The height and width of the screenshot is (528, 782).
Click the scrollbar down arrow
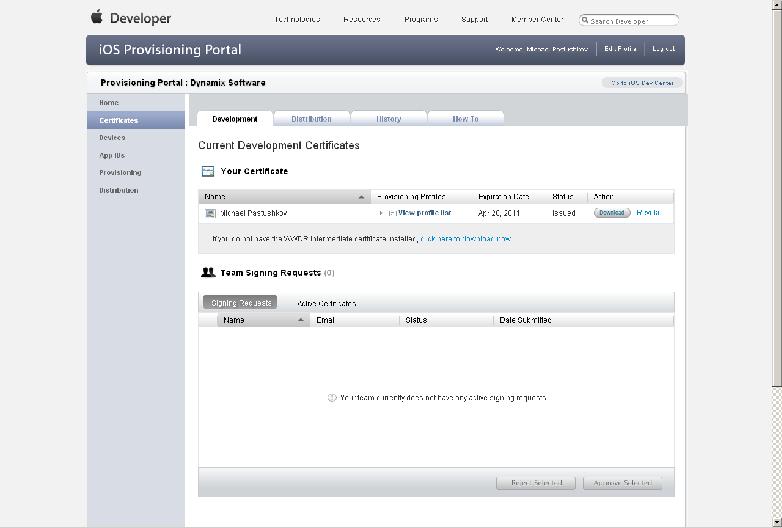777,523
